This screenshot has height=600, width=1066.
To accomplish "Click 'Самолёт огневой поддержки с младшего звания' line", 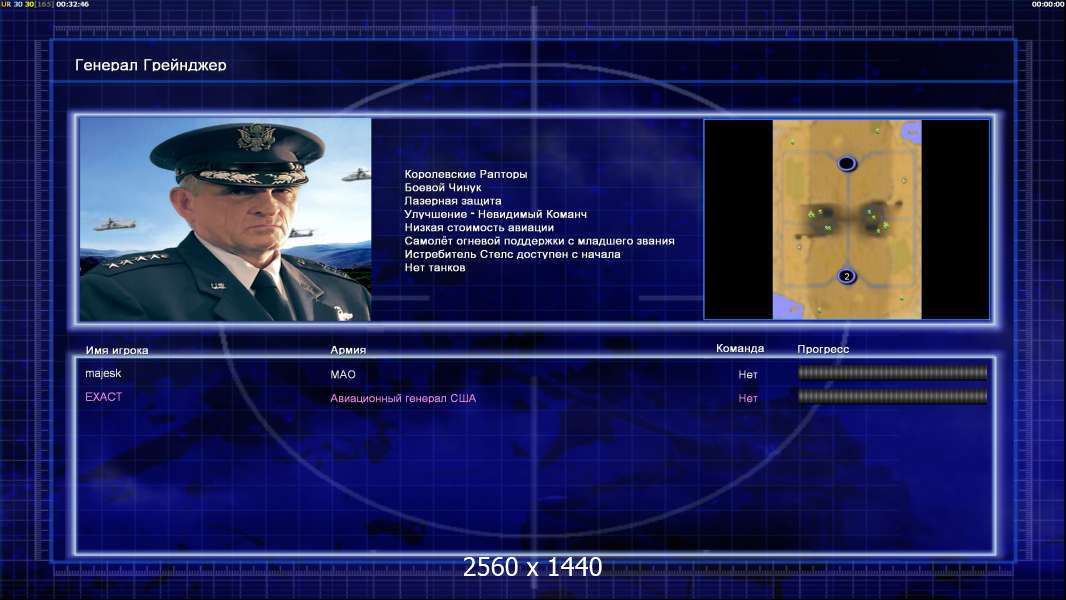I will [539, 241].
